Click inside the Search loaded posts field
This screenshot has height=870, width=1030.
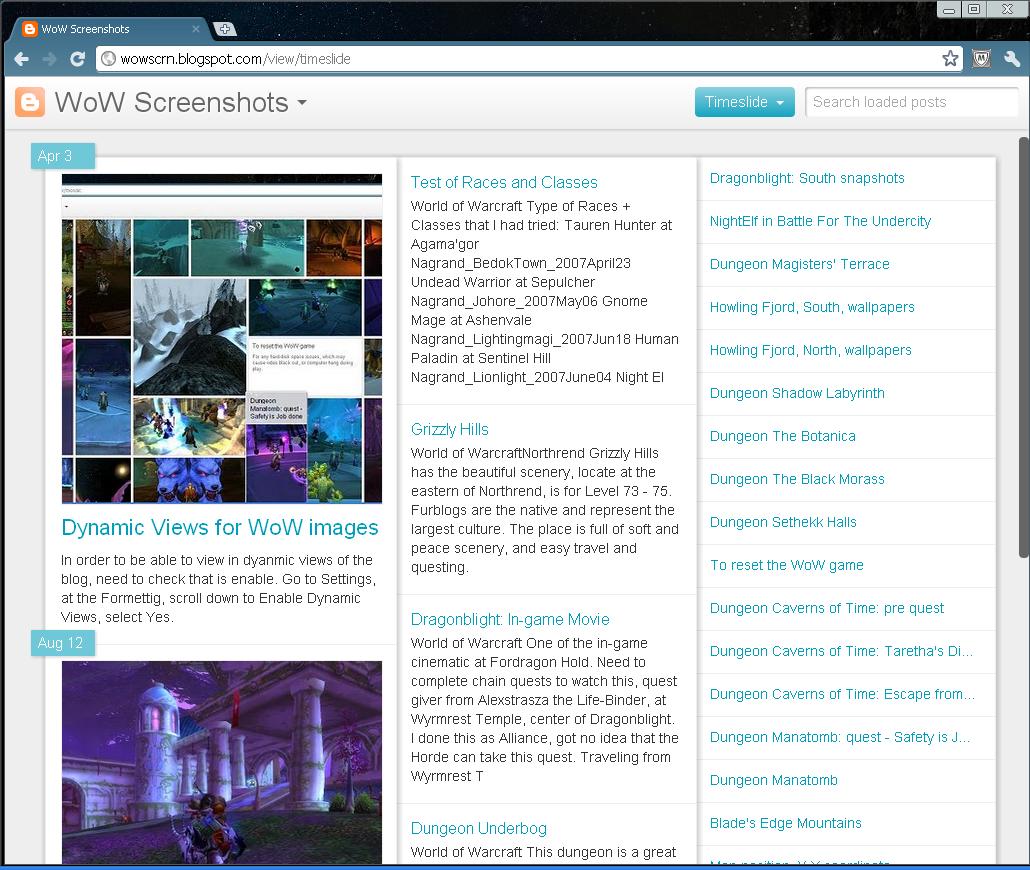(910, 102)
